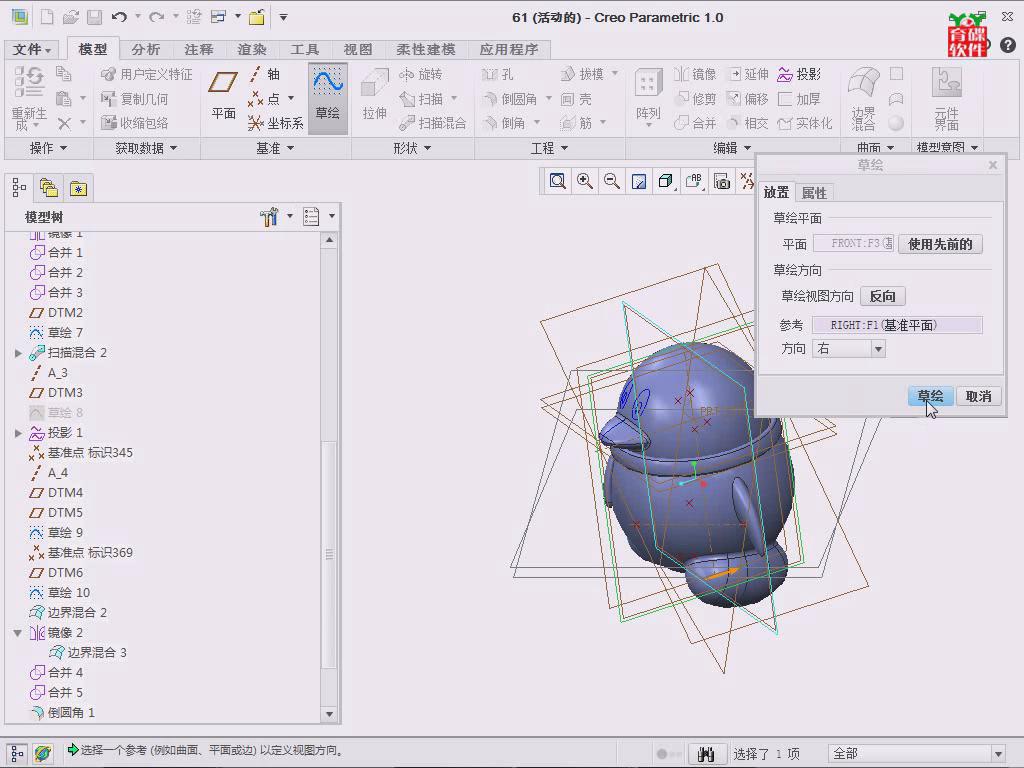This screenshot has height=768, width=1024.
Task: Toggle the browser display icon in status bar
Action: [42, 753]
